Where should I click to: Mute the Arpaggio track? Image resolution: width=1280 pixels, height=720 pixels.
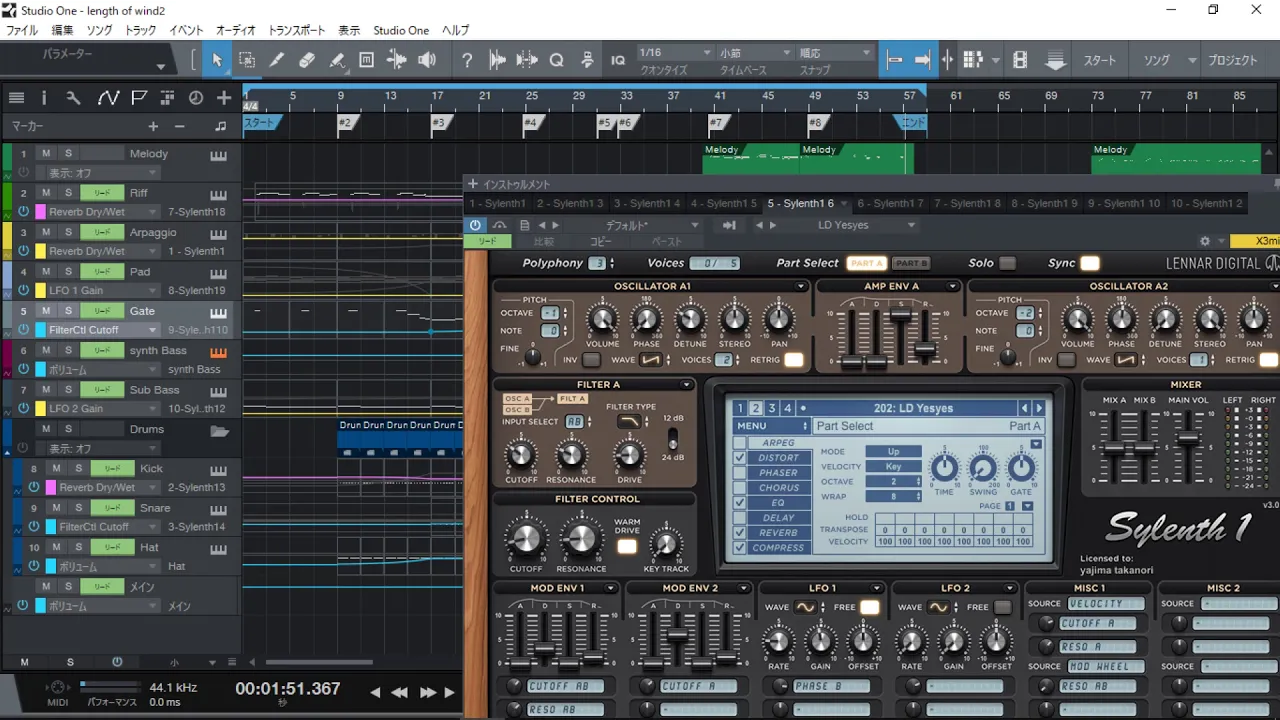(46, 232)
